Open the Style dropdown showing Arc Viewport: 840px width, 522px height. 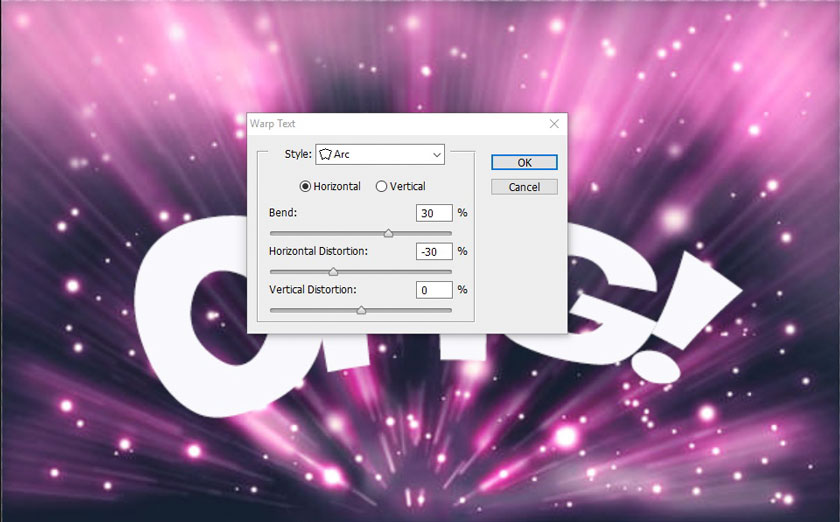click(x=380, y=154)
